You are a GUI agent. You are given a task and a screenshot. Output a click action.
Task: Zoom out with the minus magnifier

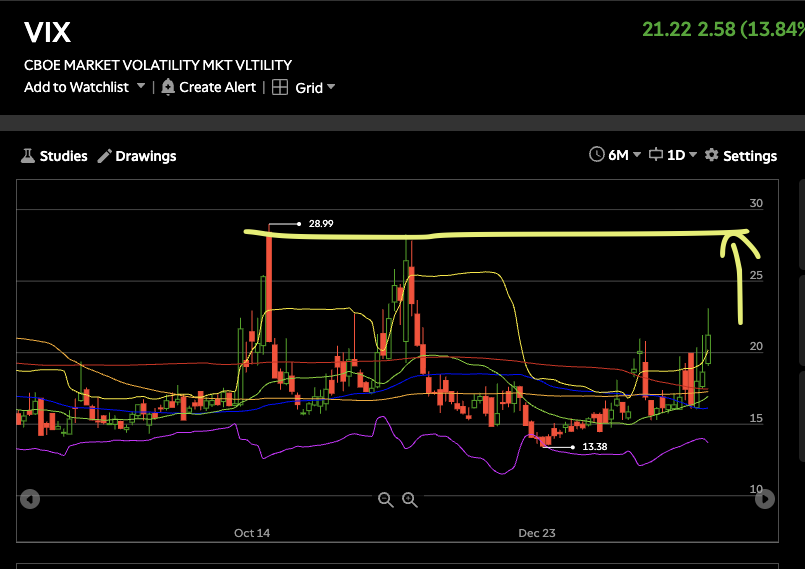(386, 500)
